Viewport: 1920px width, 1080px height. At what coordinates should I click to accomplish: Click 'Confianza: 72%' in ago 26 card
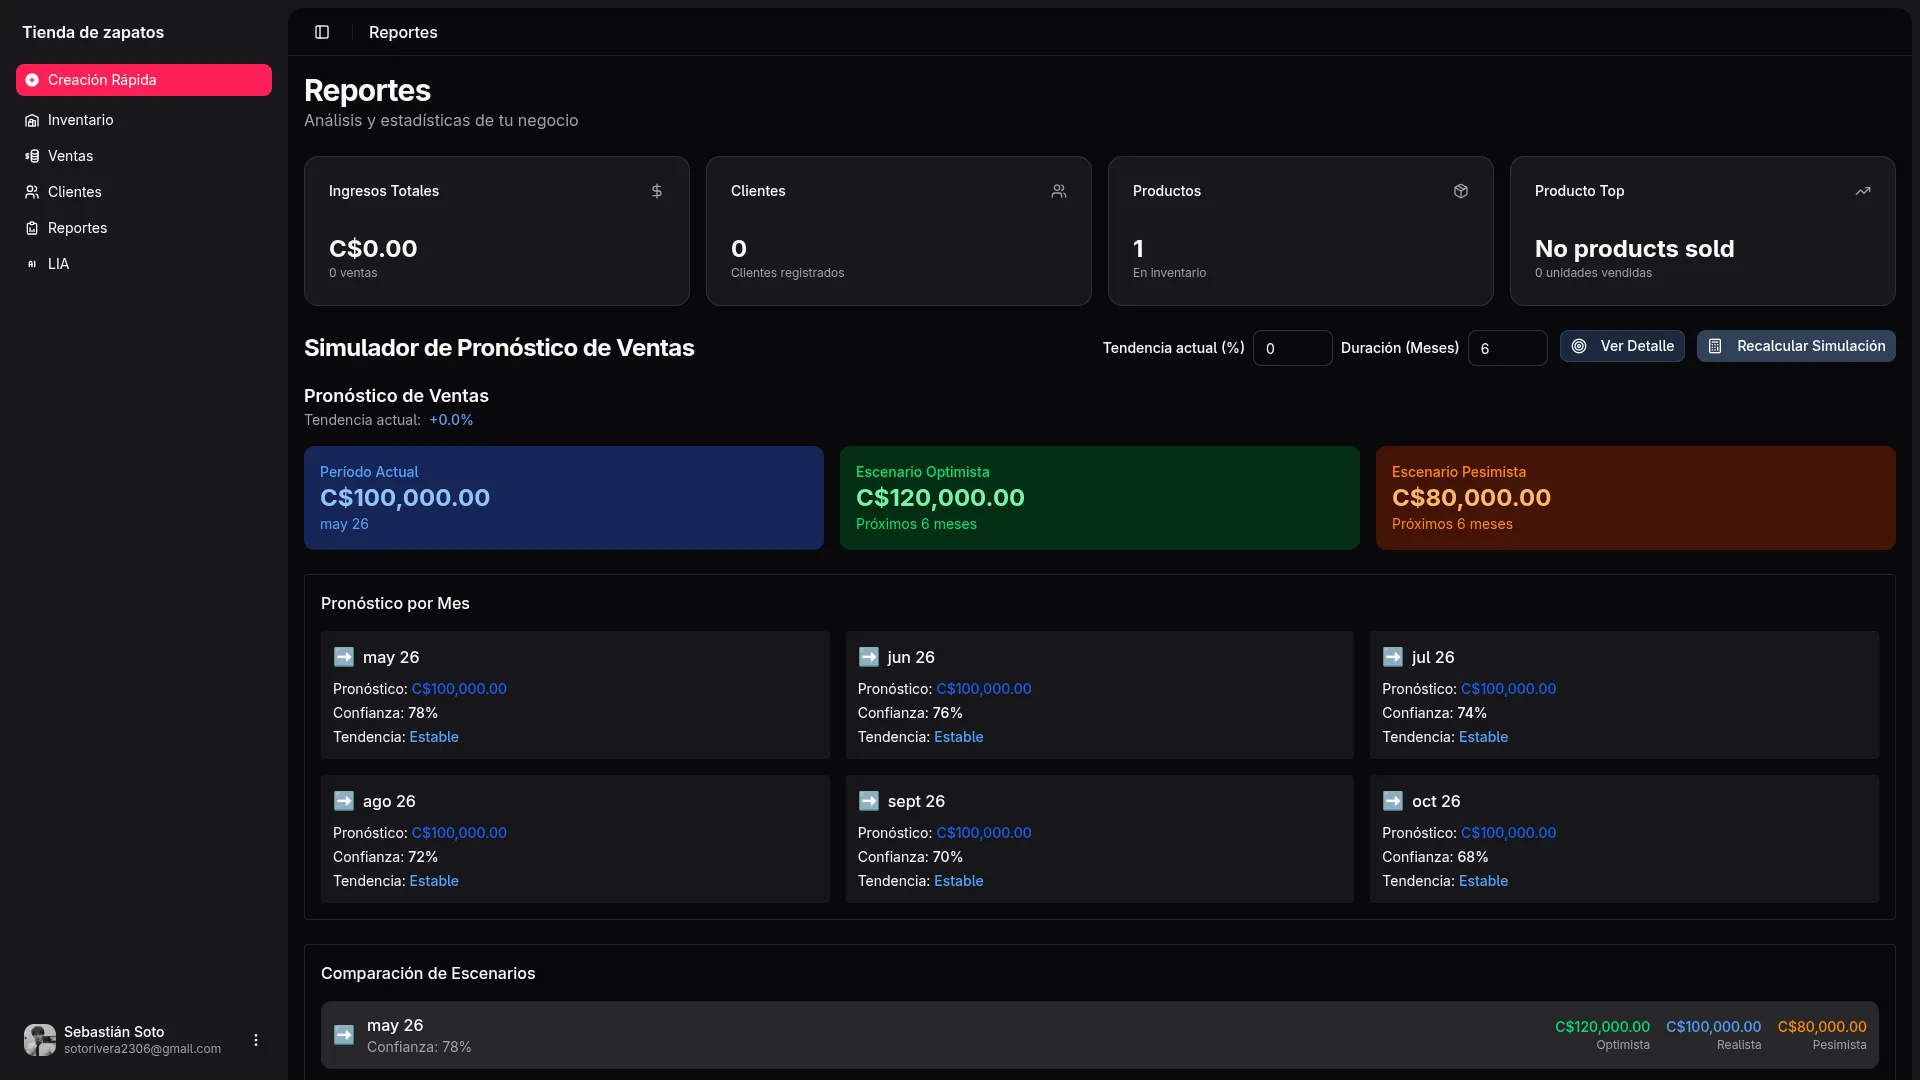385,857
